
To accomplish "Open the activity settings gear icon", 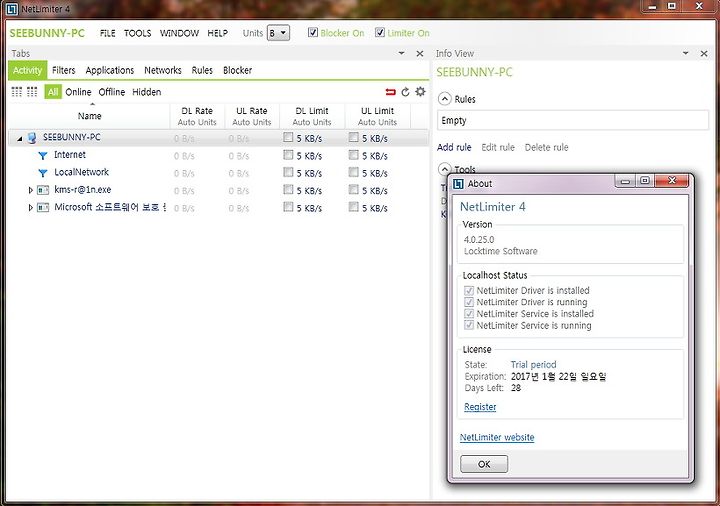I will point(420,91).
